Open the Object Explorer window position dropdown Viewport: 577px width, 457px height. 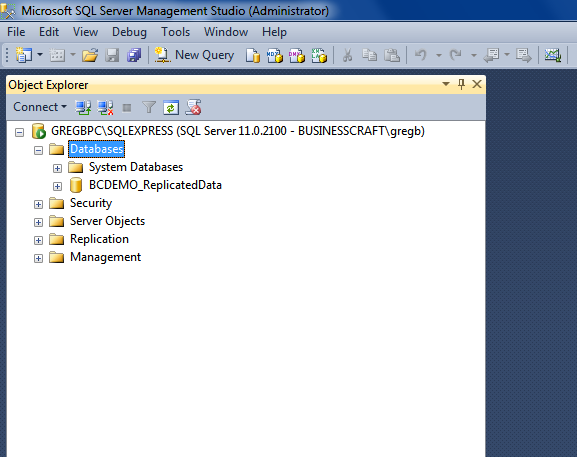446,84
